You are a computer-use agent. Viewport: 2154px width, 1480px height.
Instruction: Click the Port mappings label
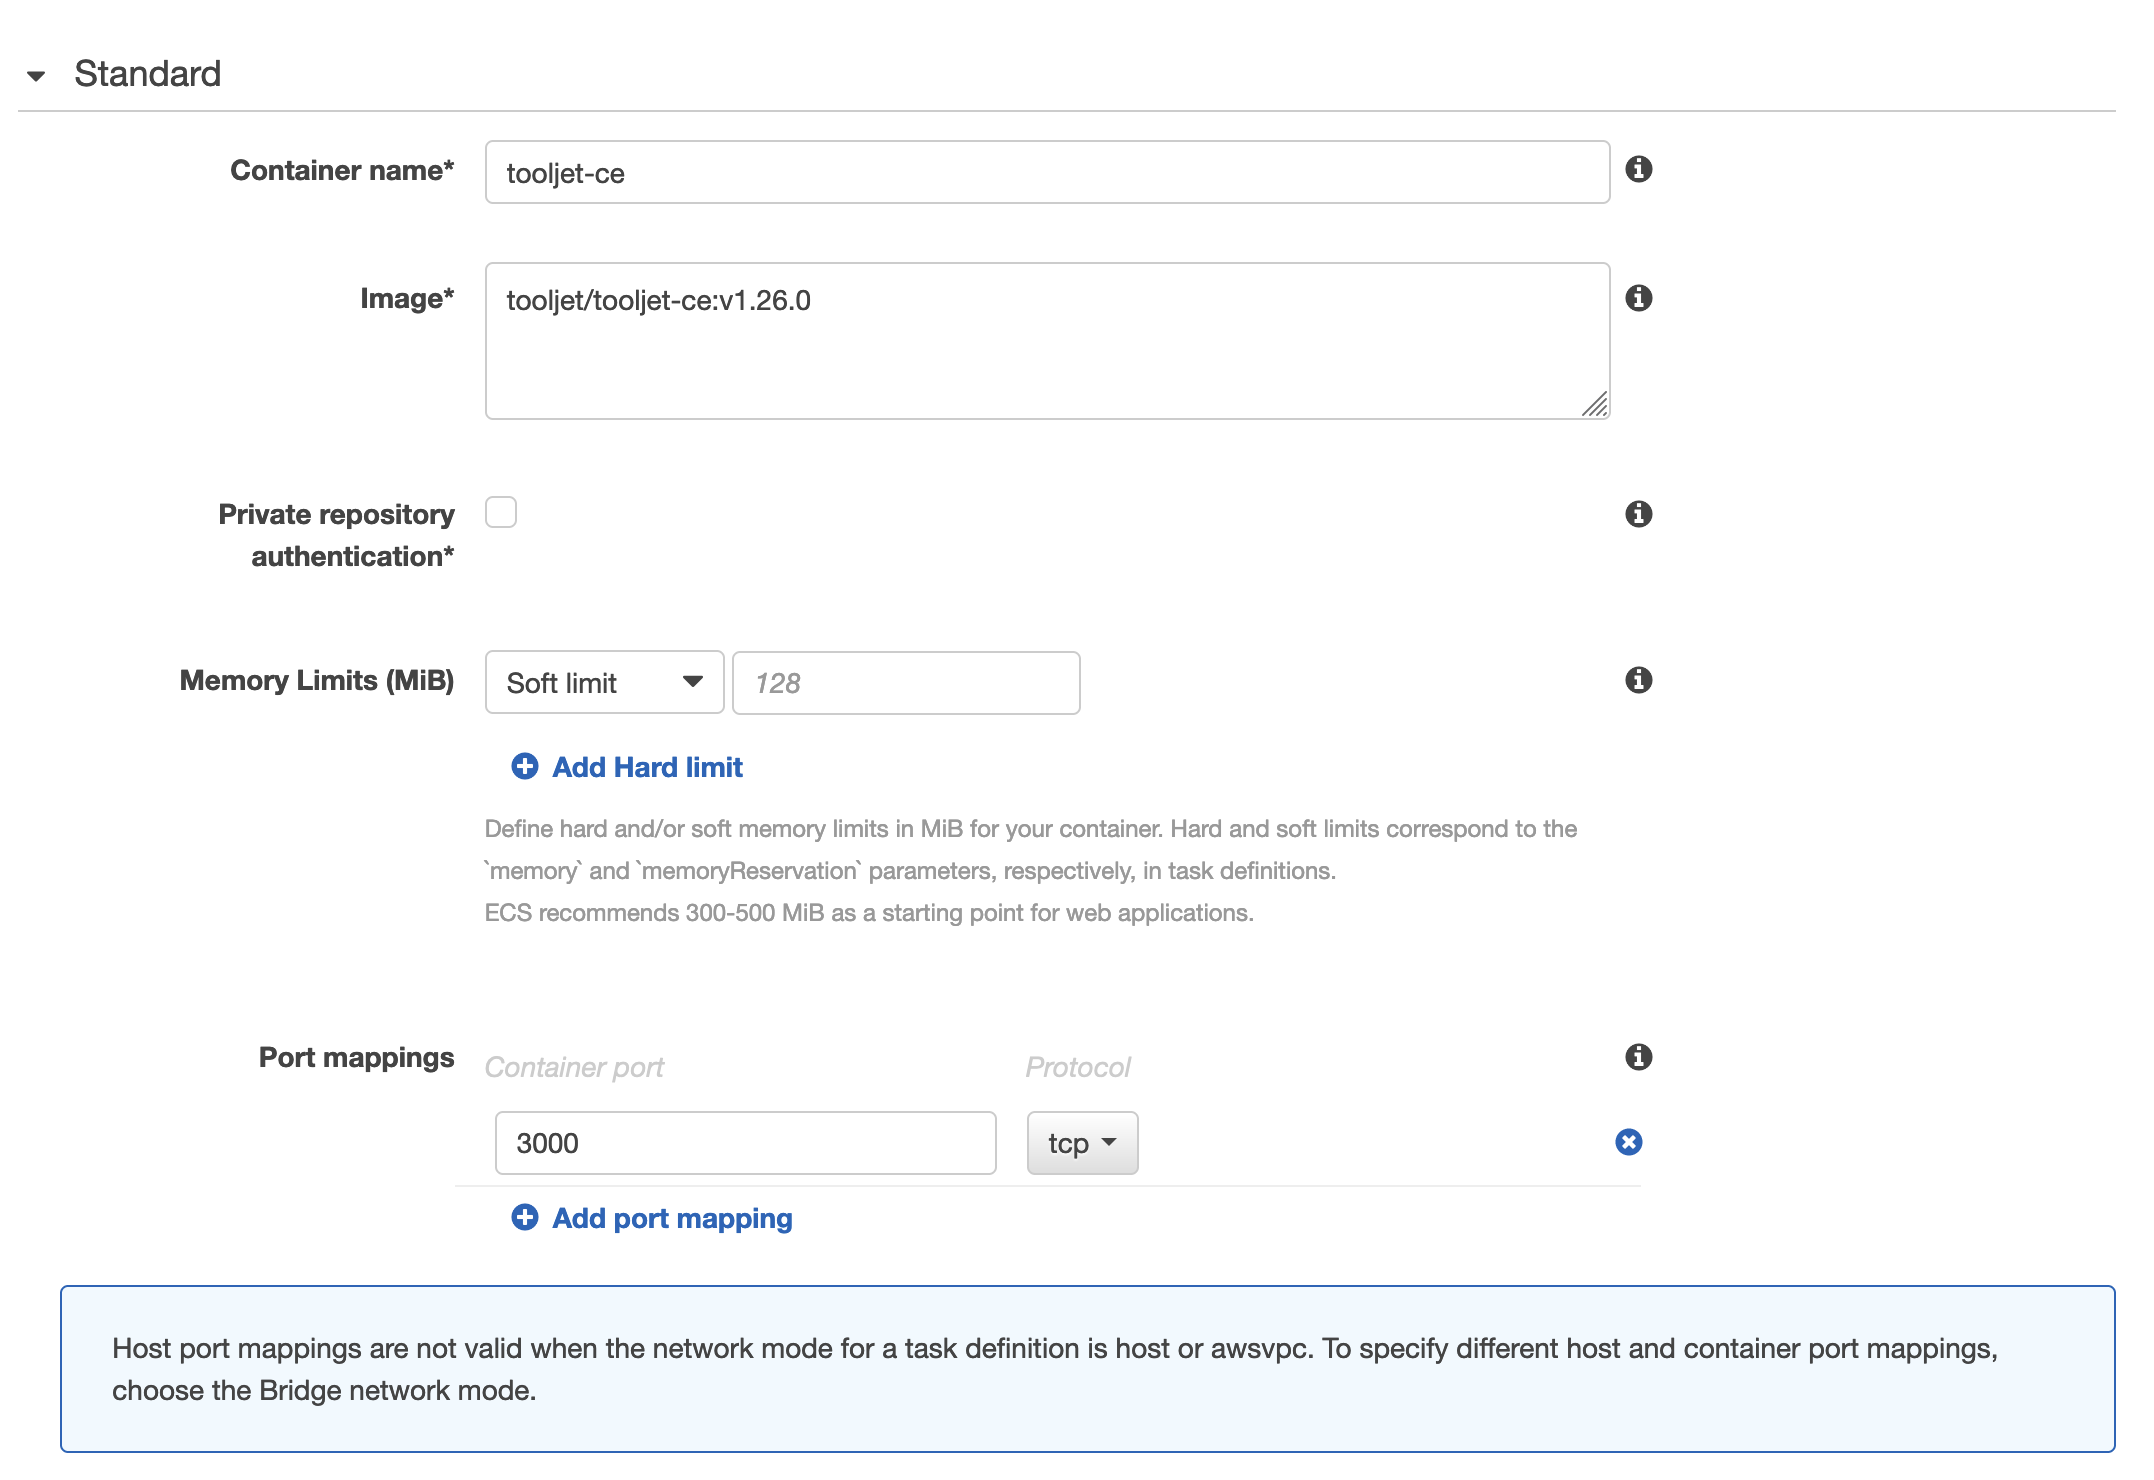[x=356, y=1058]
